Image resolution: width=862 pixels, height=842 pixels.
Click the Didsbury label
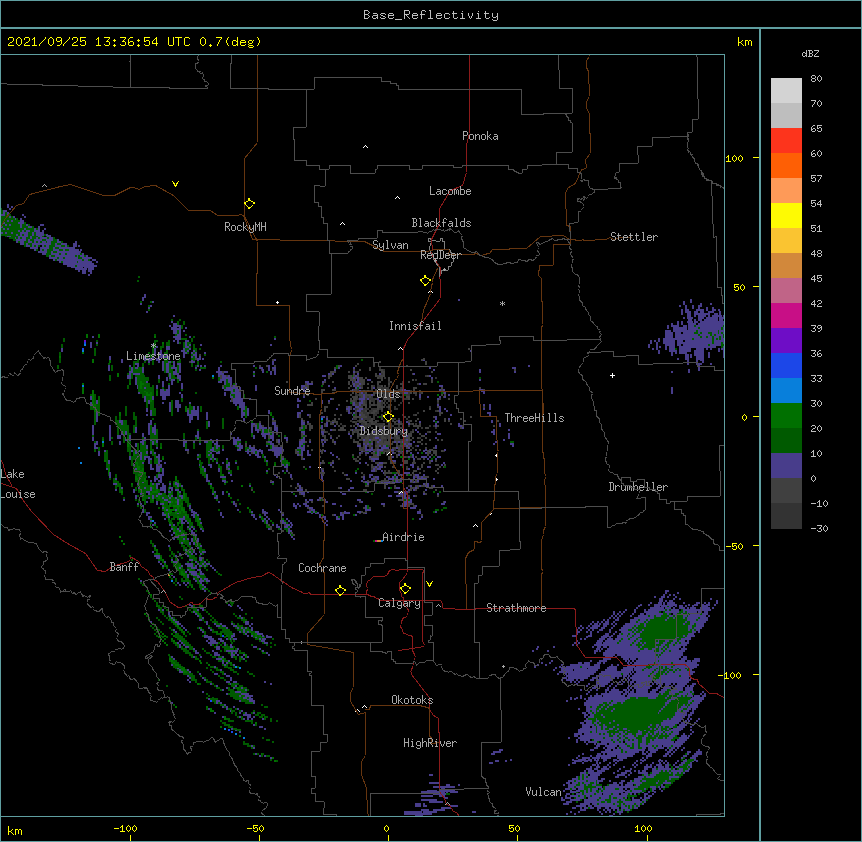384,431
